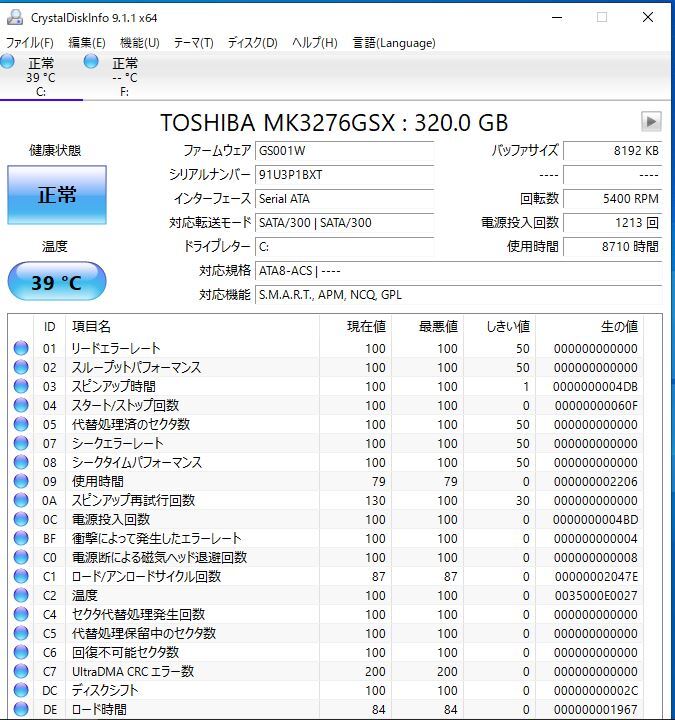Click status orb for 代替処理済のセクタ数 row
This screenshot has height=720, width=675.
click(x=21, y=424)
